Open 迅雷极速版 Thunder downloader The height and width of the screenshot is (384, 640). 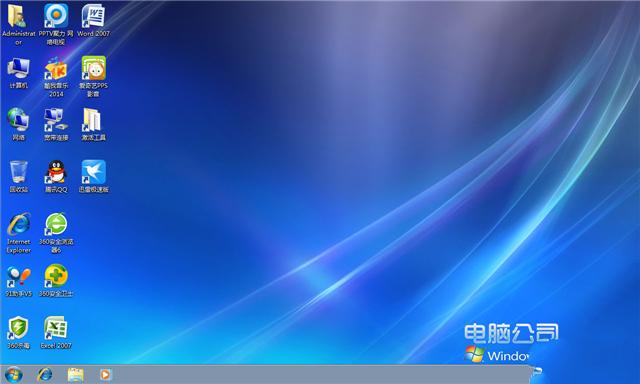click(93, 172)
